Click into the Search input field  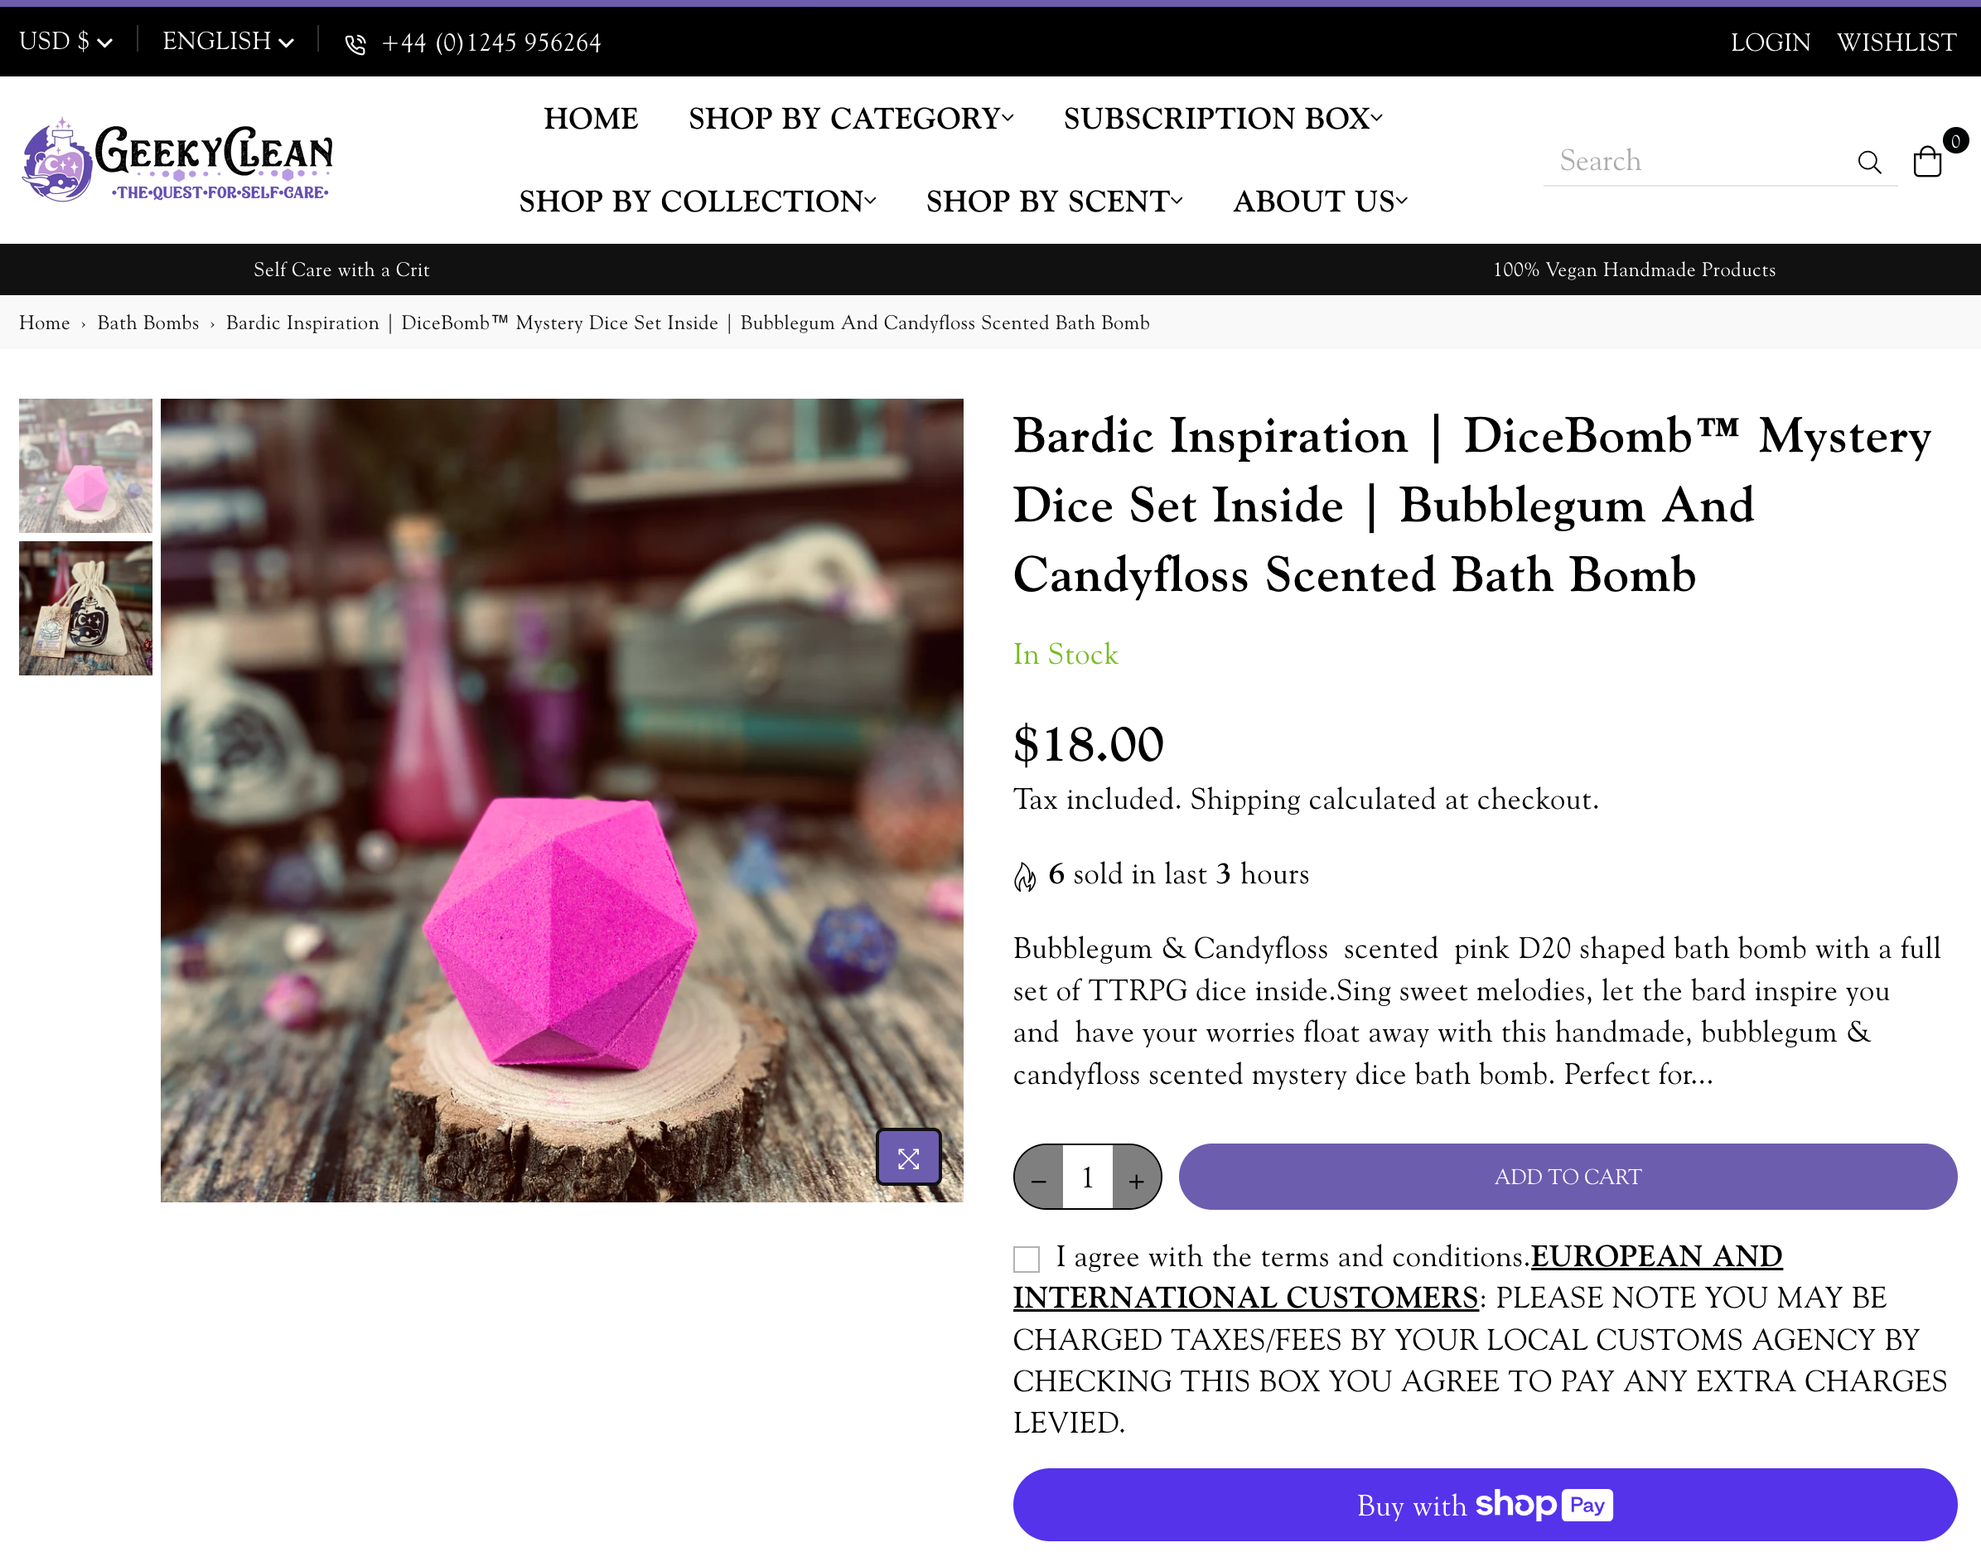click(1700, 161)
